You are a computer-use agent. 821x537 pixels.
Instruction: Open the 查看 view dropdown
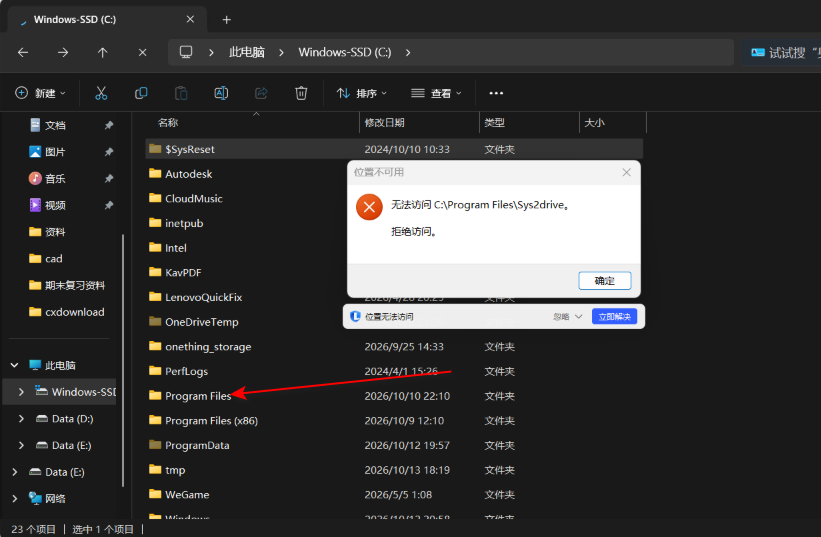436,93
